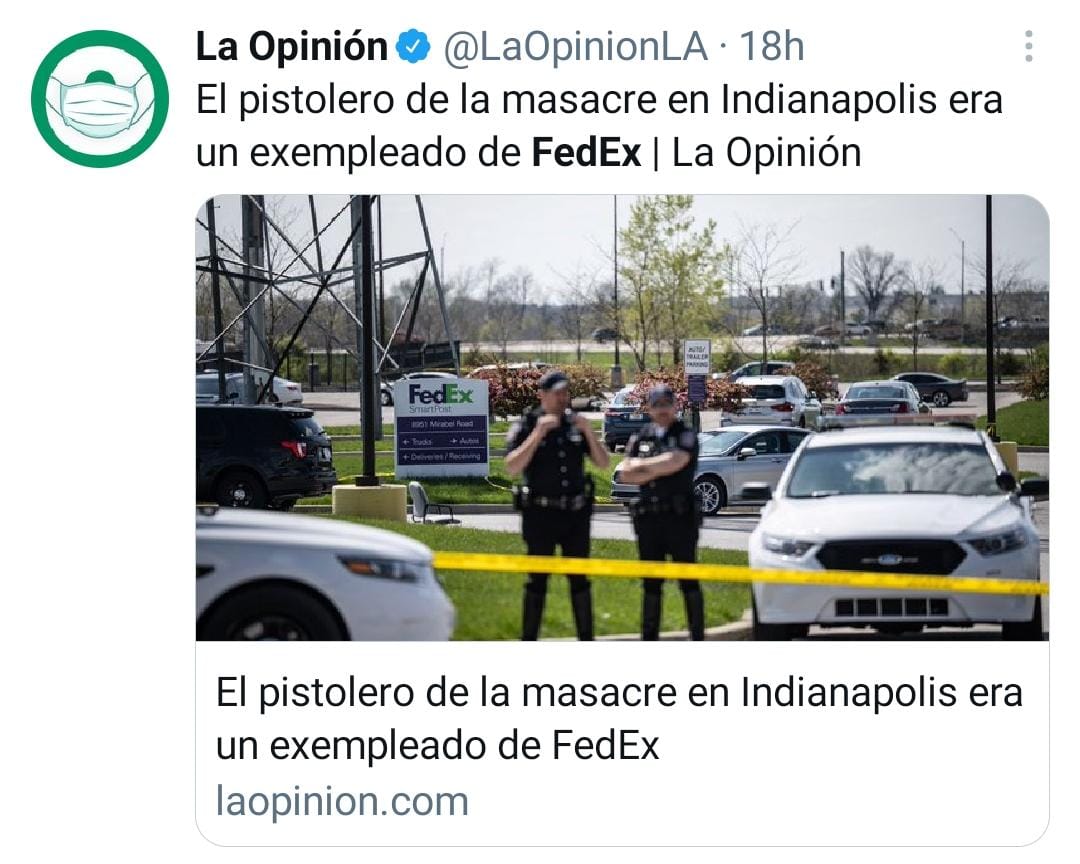Screen dimensions: 1080x864
Task: Click the parking sign in the photo
Action: (696, 357)
